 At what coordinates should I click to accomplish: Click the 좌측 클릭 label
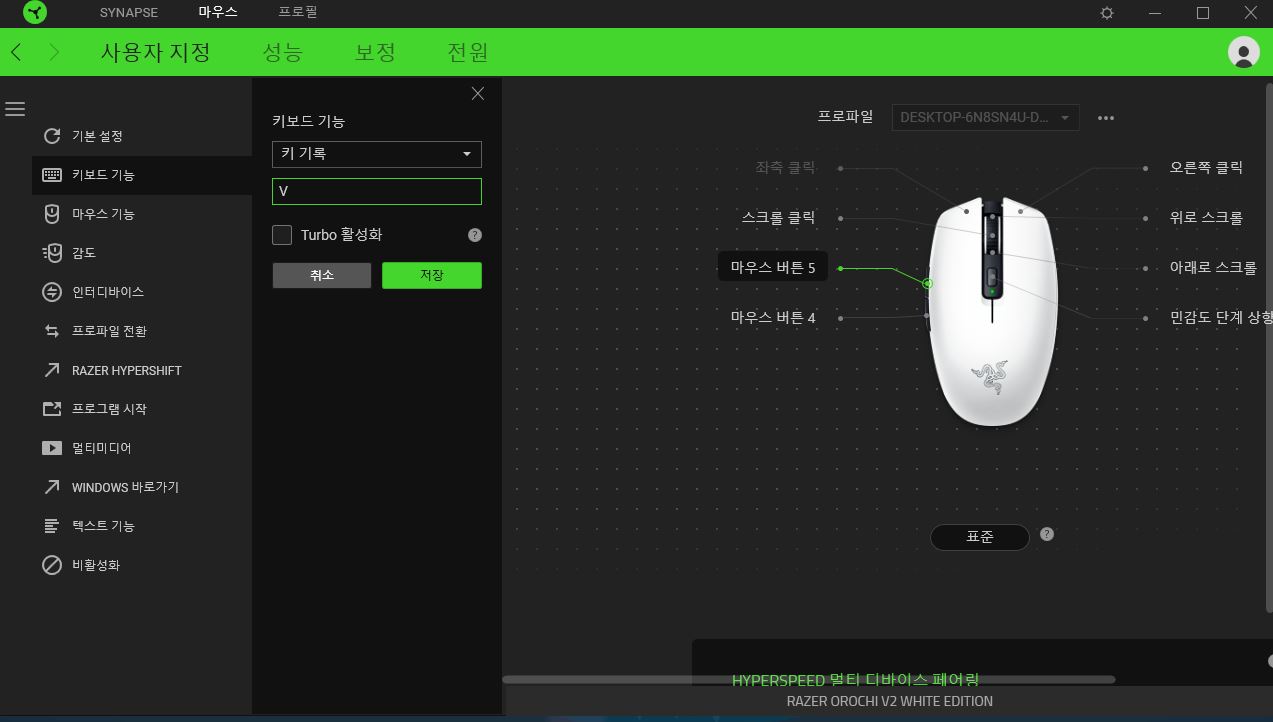coord(785,167)
